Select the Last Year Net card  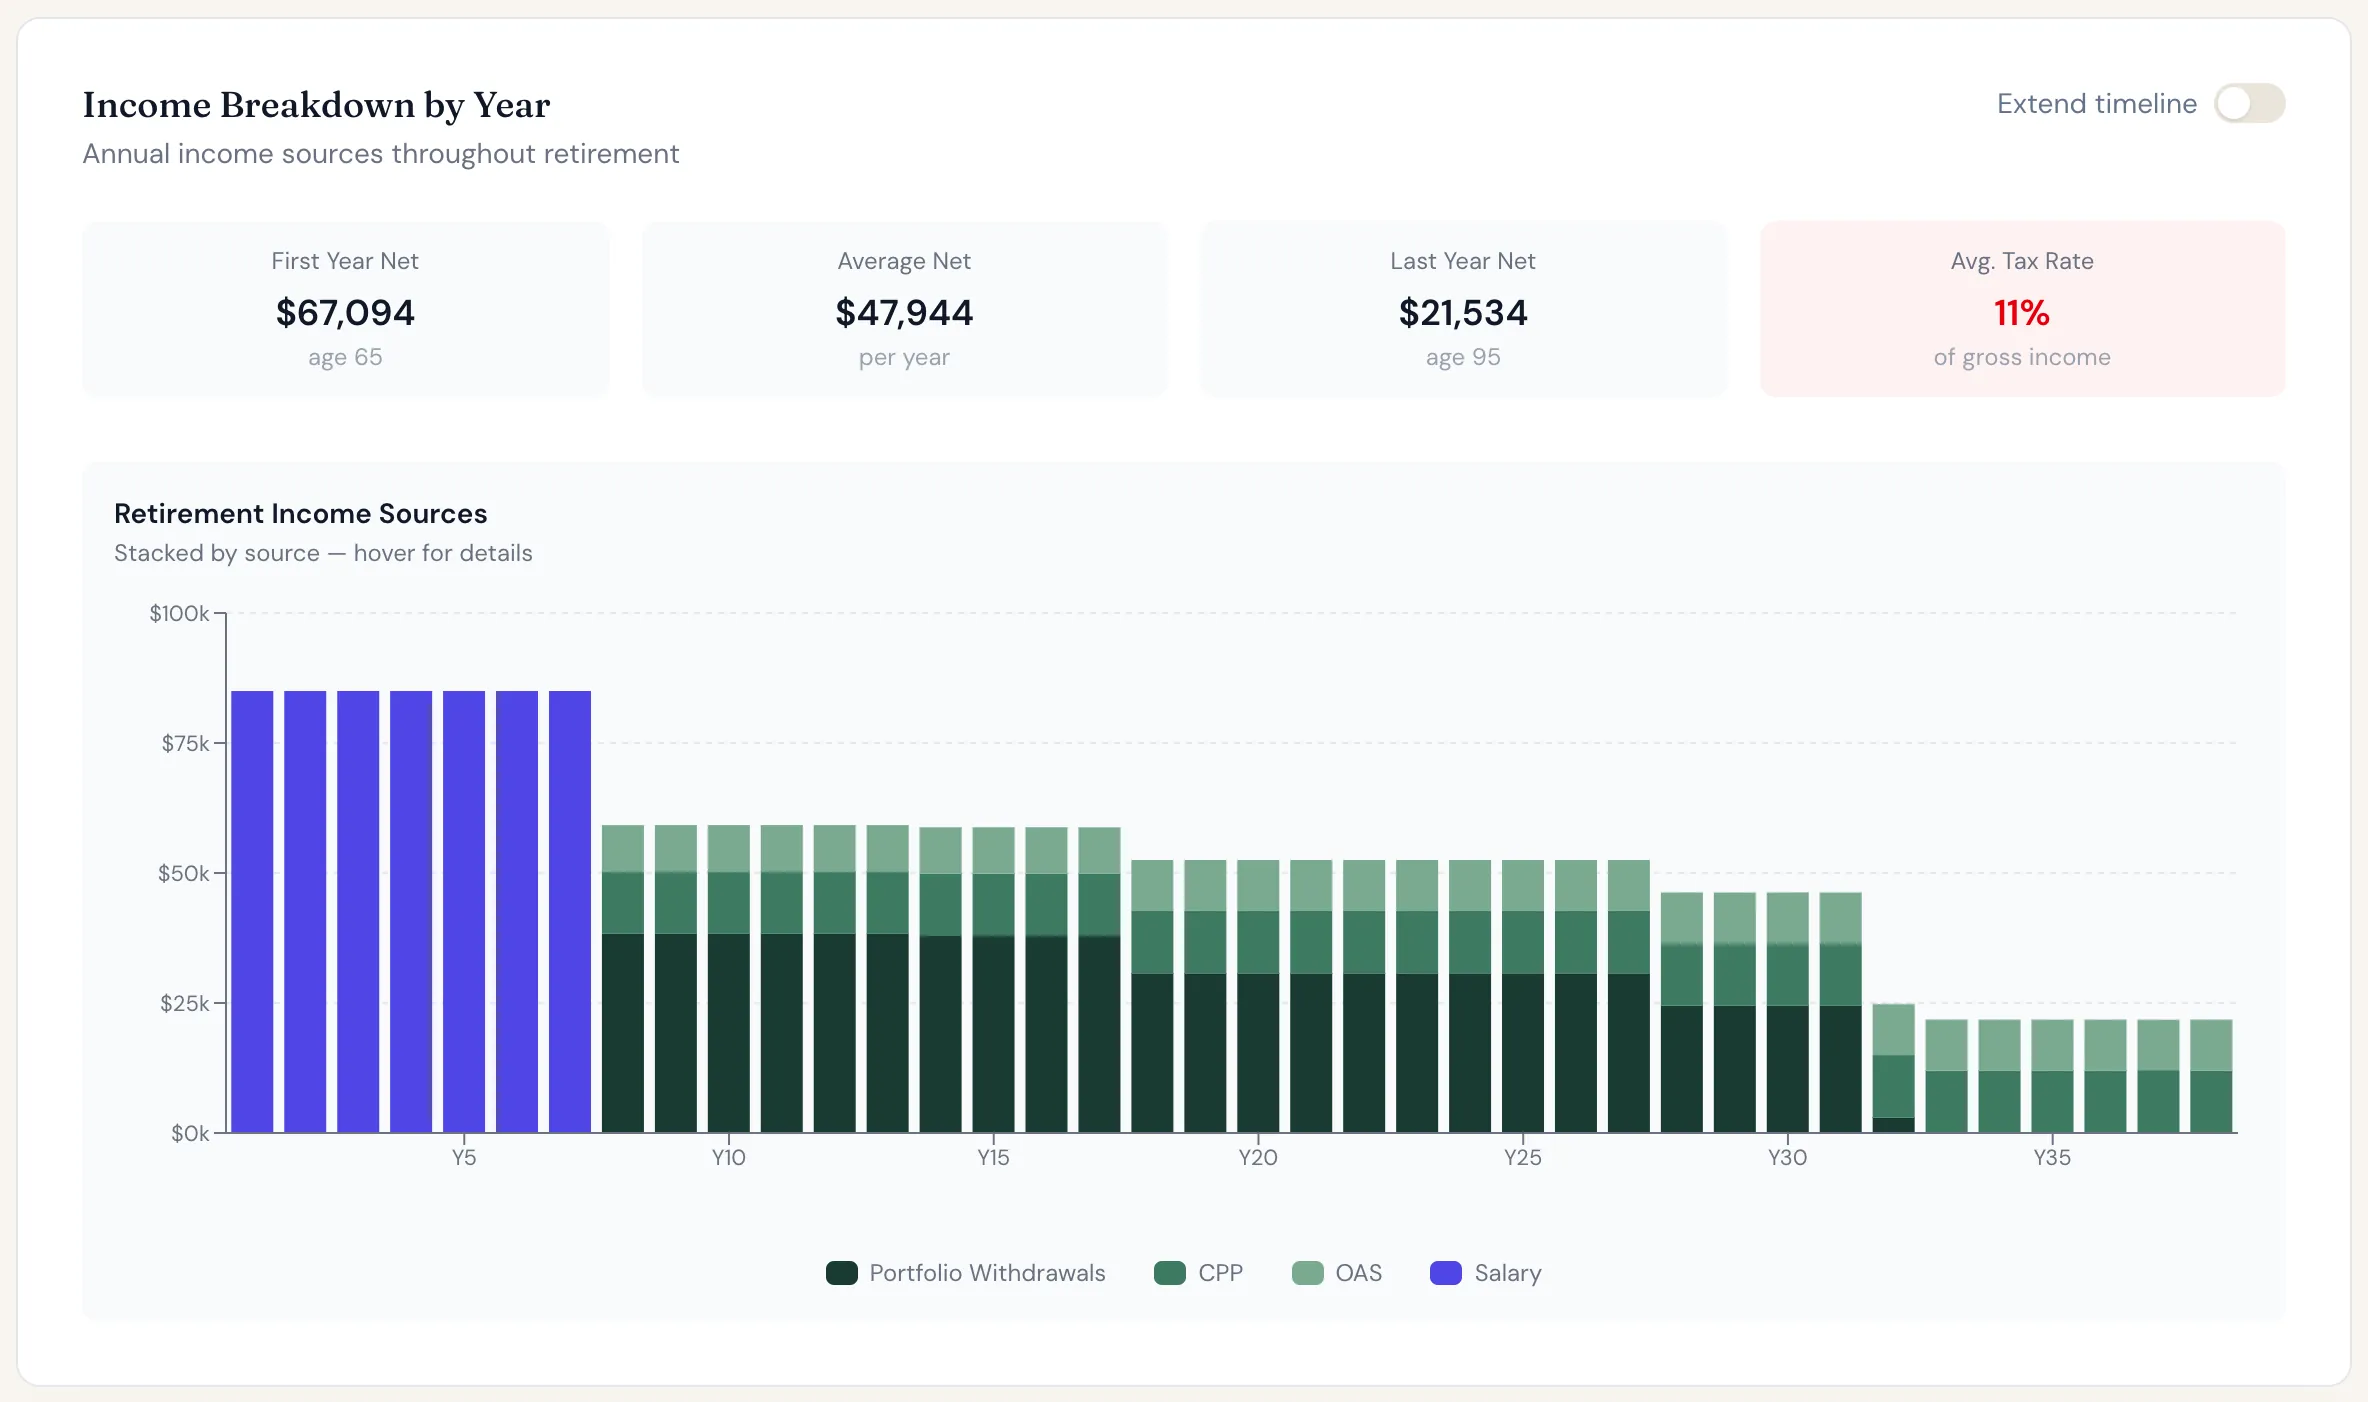point(1463,309)
